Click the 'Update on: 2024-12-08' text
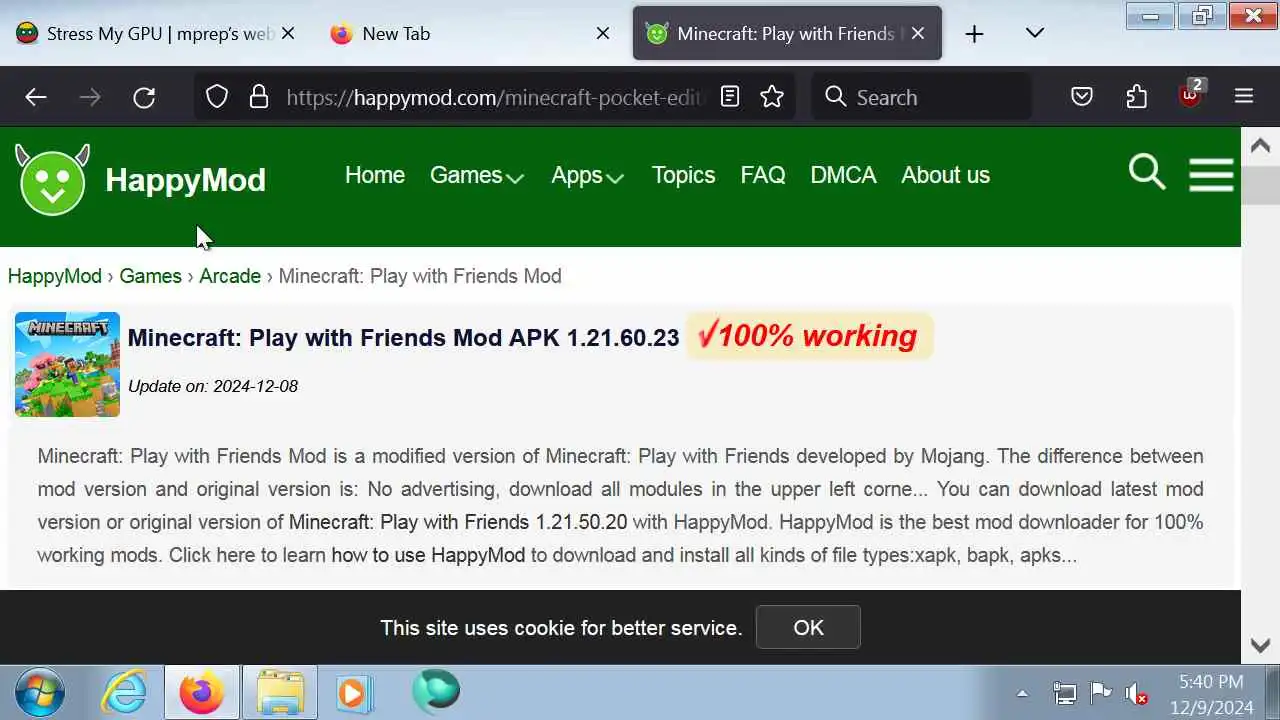Screen dimensions: 1280x720 click(x=213, y=386)
